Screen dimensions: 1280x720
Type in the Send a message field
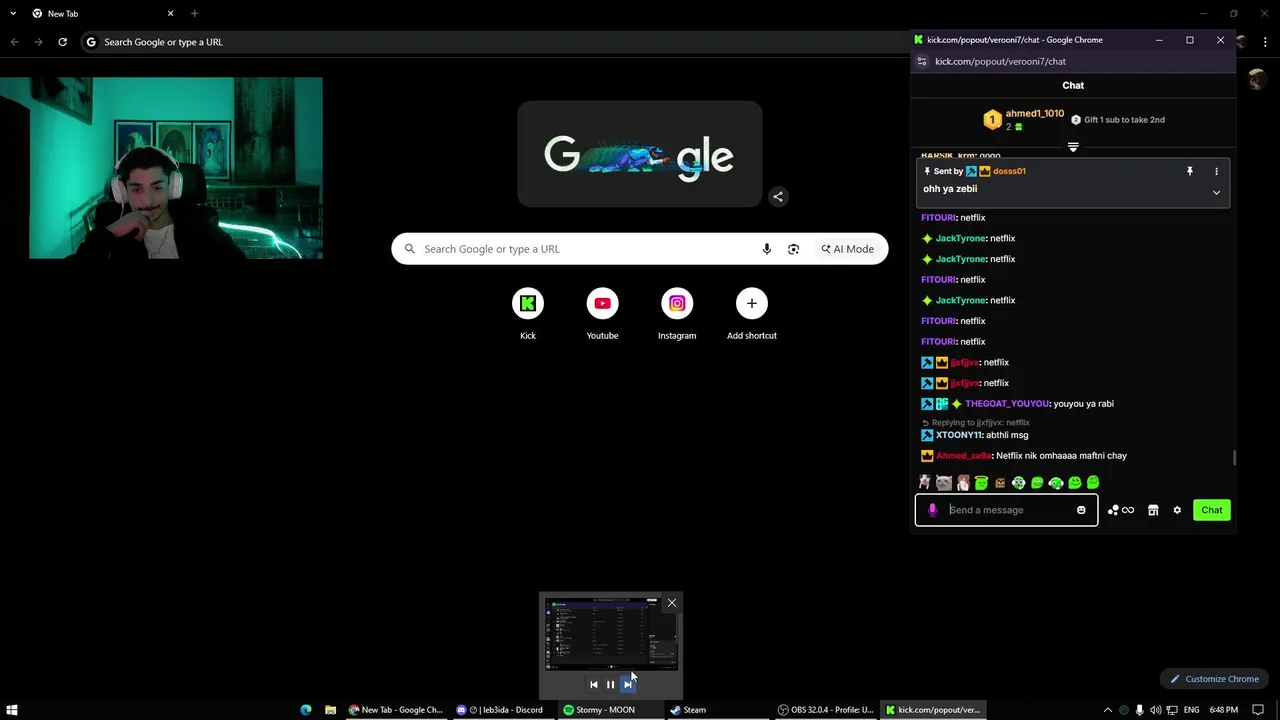[x=1006, y=510]
